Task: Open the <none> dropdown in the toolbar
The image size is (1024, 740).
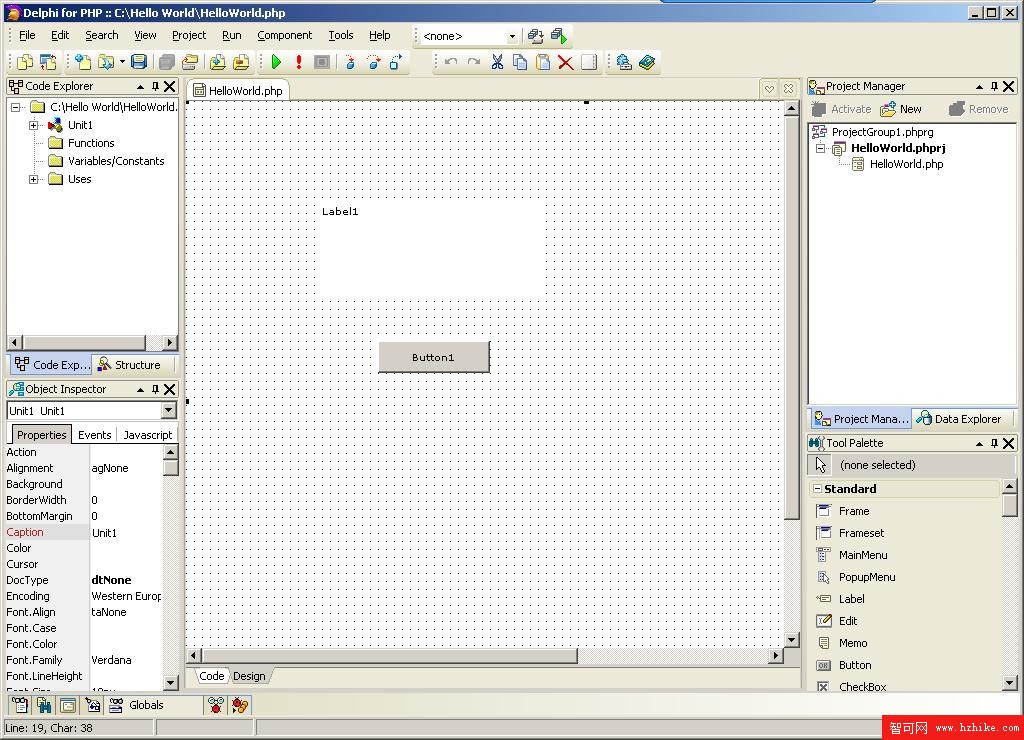Action: (x=512, y=36)
